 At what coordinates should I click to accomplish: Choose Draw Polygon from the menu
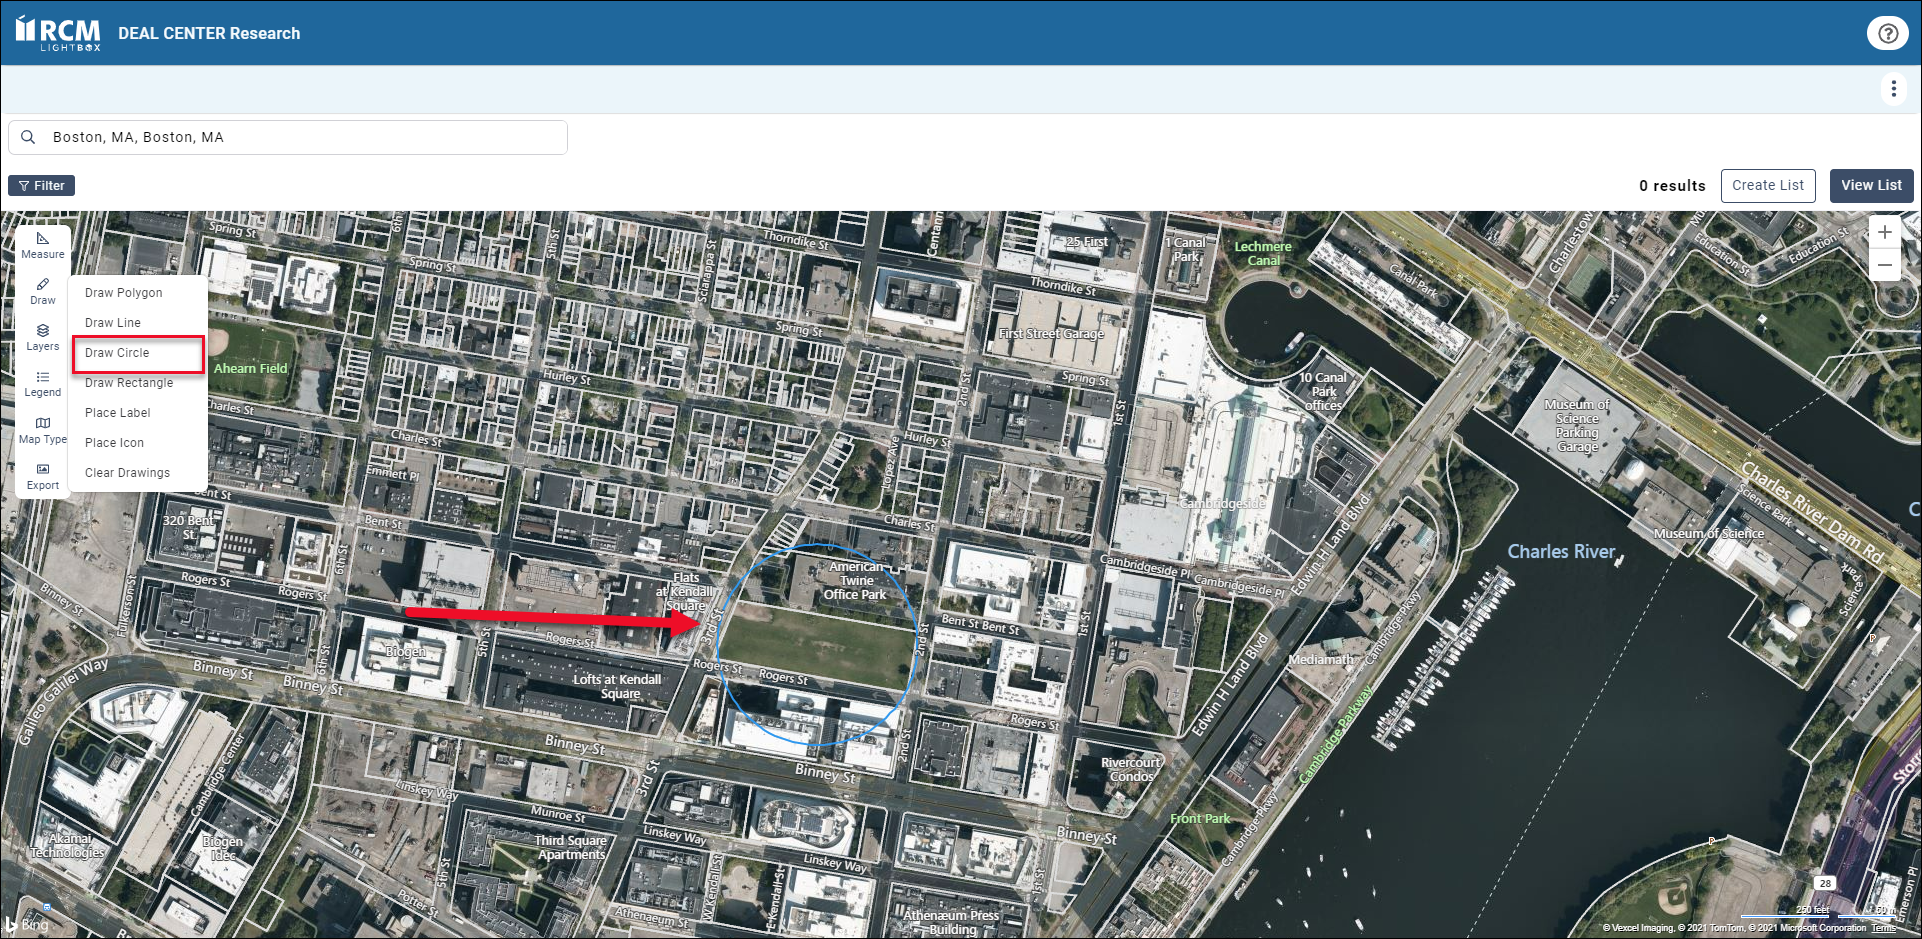[123, 293]
